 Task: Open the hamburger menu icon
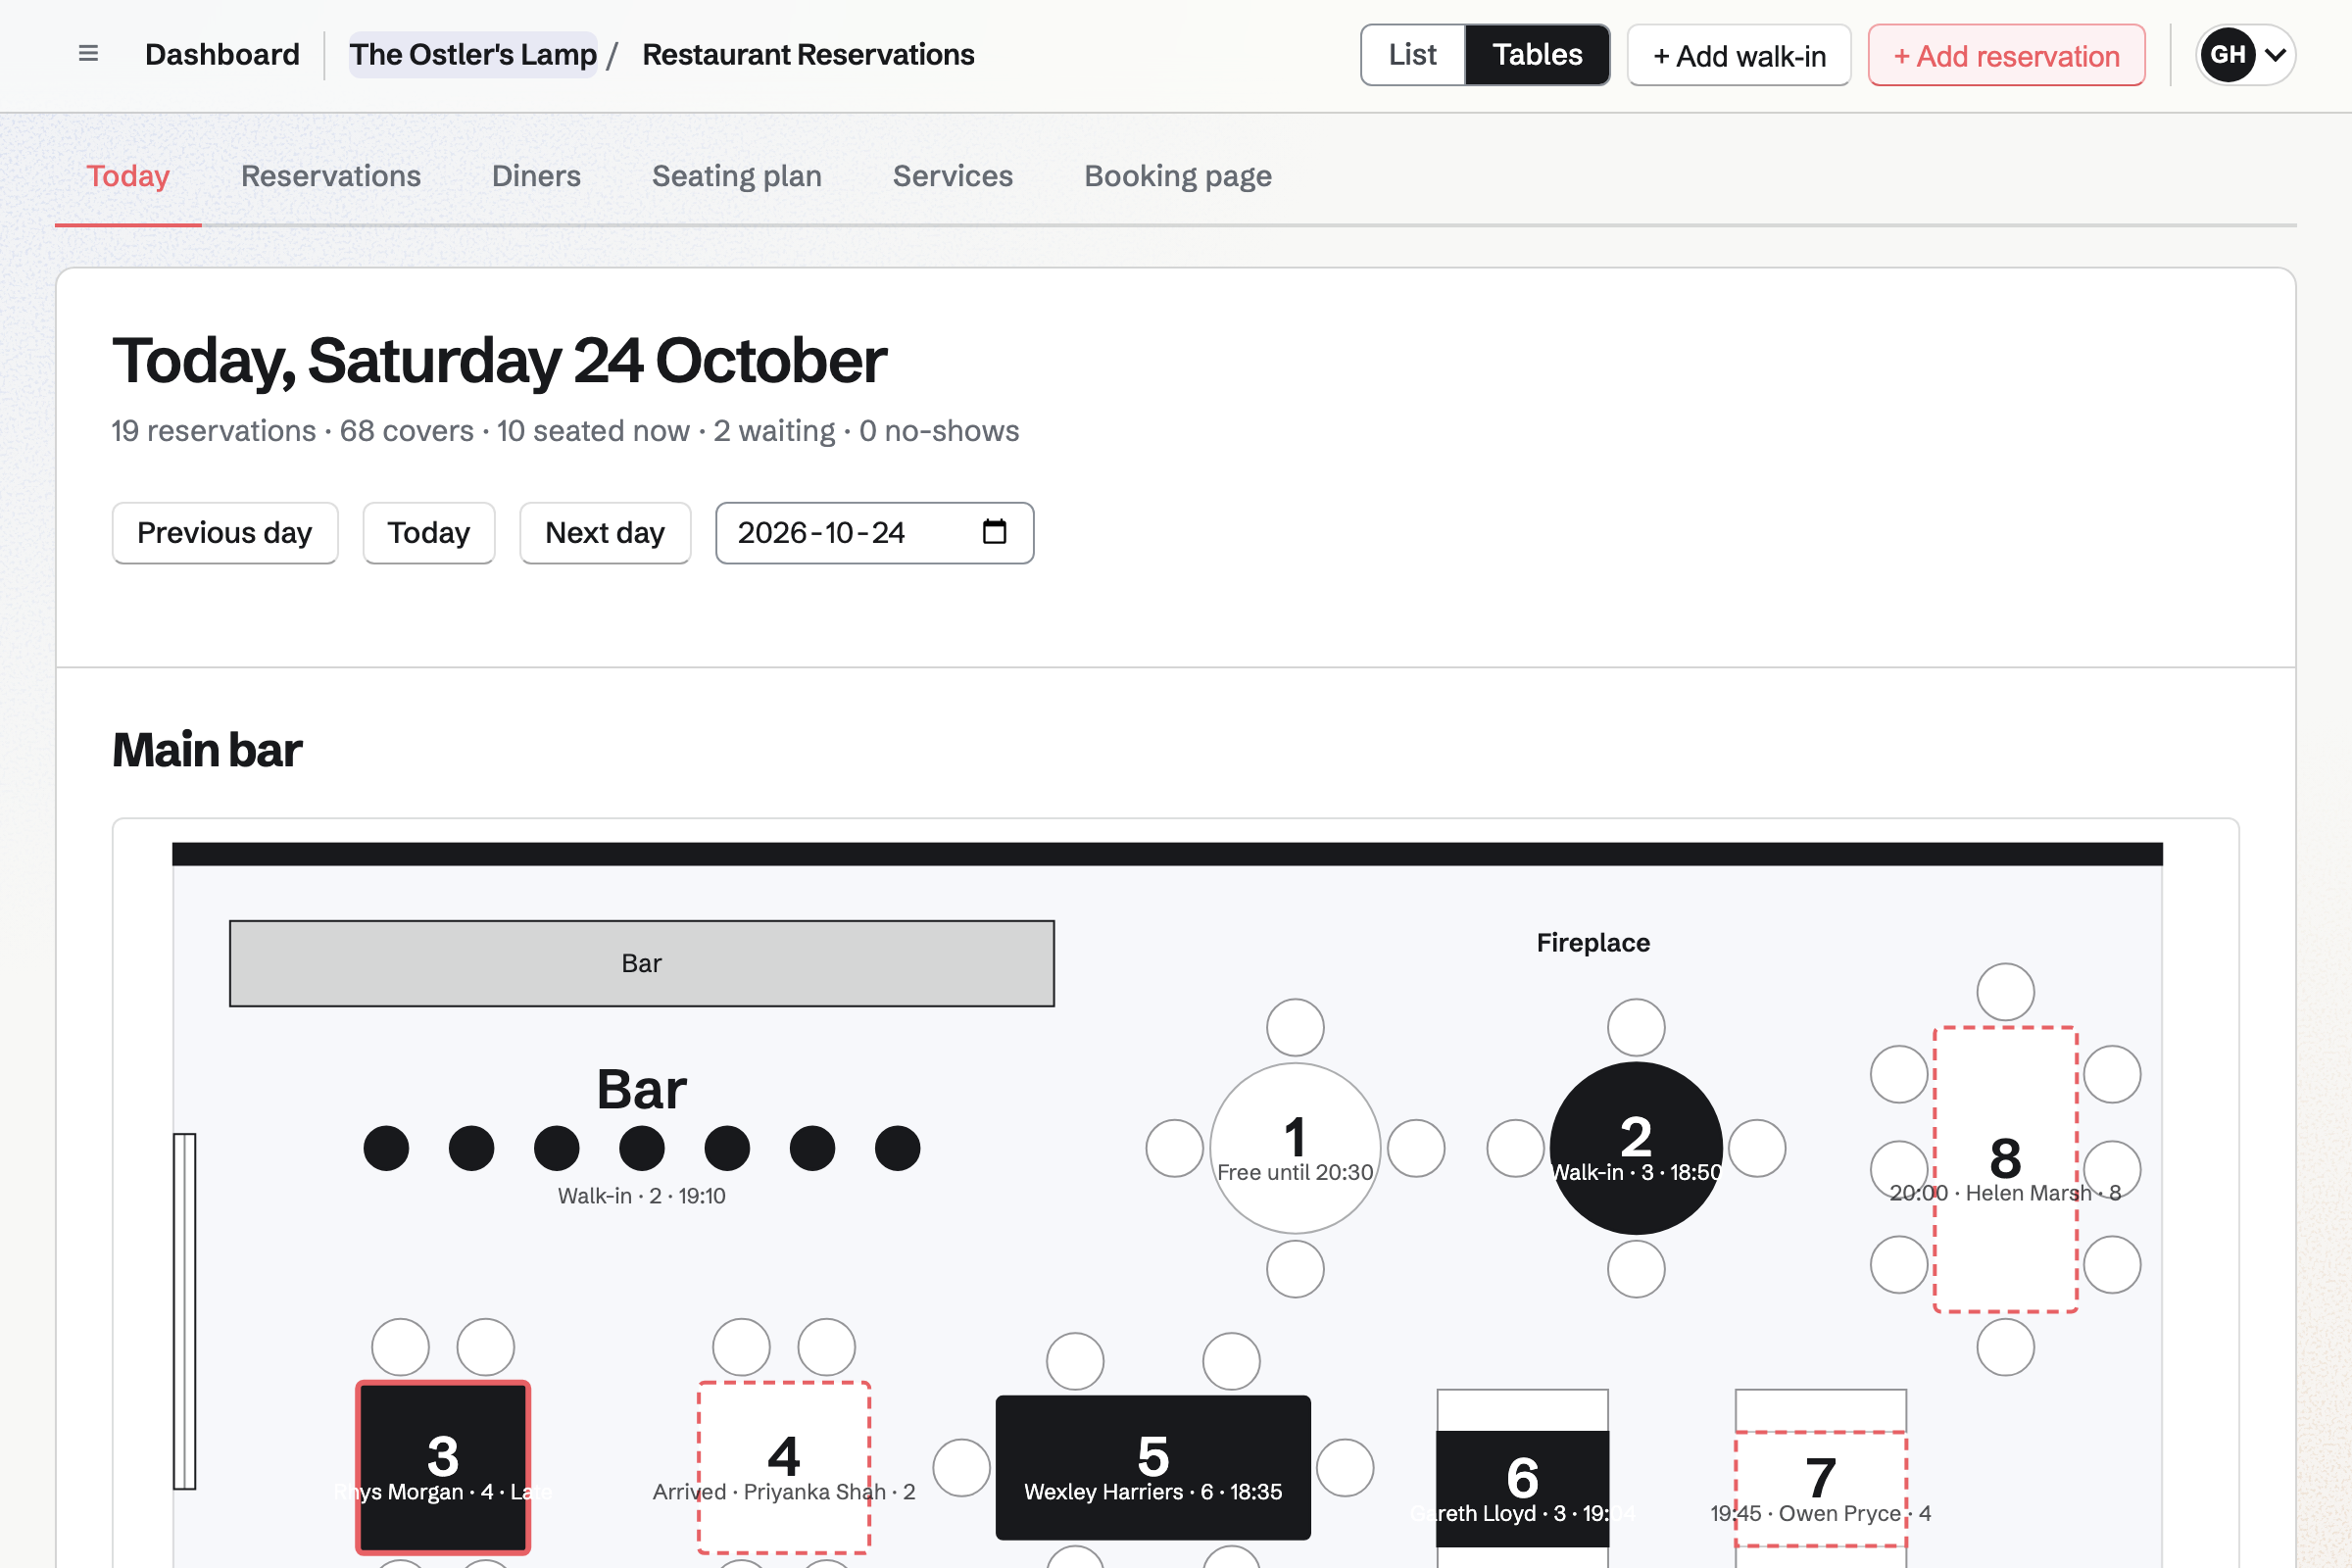tap(88, 54)
